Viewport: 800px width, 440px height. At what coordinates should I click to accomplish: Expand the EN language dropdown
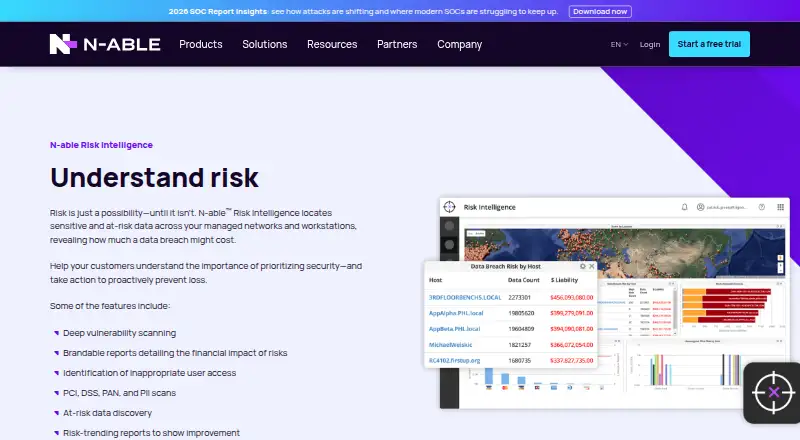click(x=619, y=44)
